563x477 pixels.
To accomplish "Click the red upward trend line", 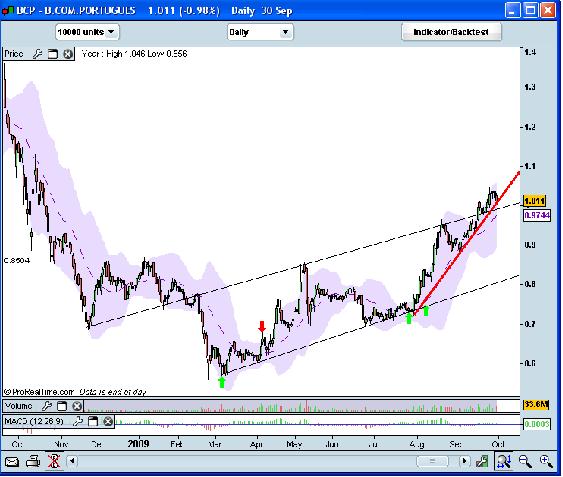I will tap(467, 243).
